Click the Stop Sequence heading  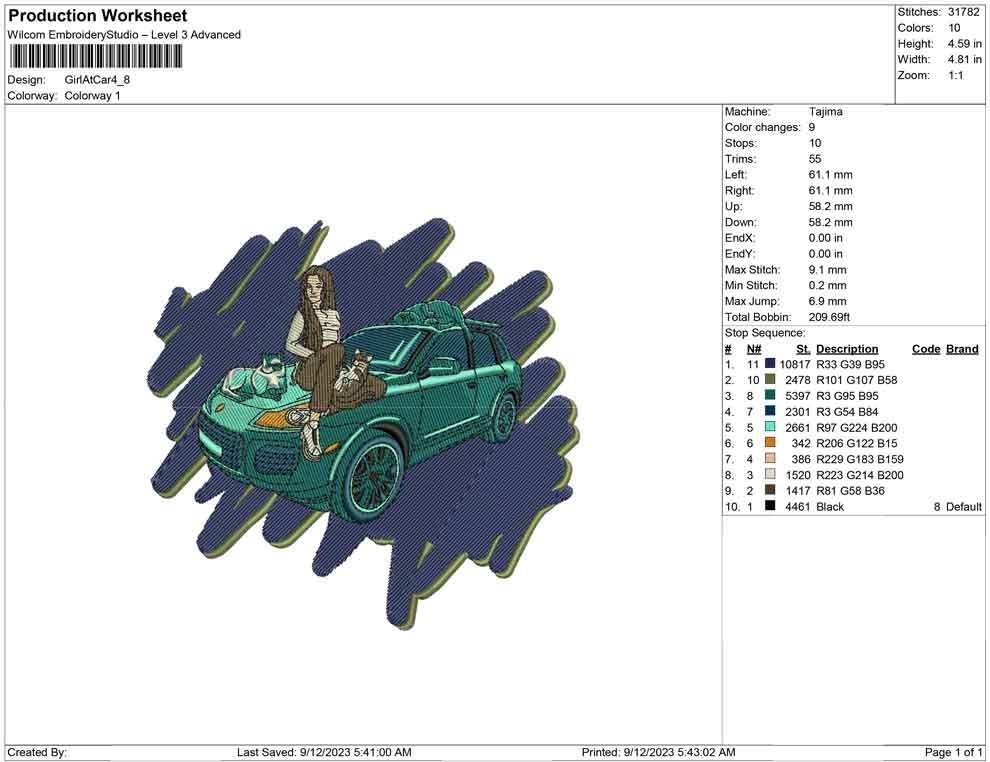pos(764,333)
